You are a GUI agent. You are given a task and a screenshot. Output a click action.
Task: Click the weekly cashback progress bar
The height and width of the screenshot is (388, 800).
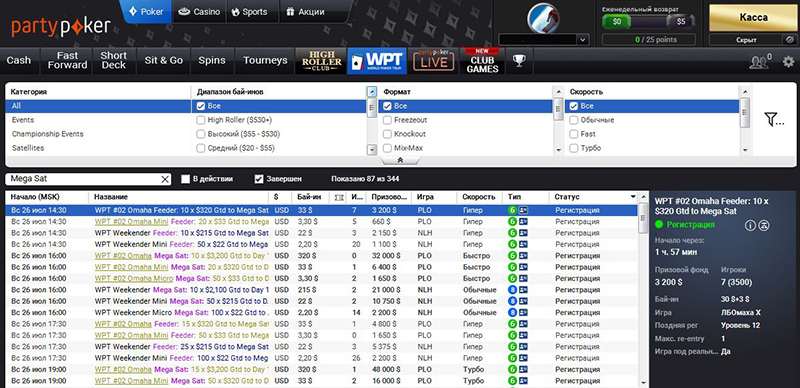pyautogui.click(x=648, y=21)
